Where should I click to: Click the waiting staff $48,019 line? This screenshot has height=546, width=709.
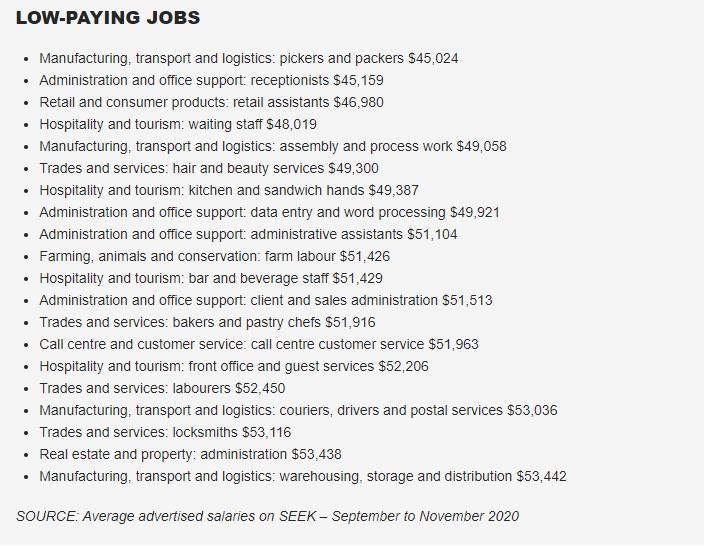[178, 124]
